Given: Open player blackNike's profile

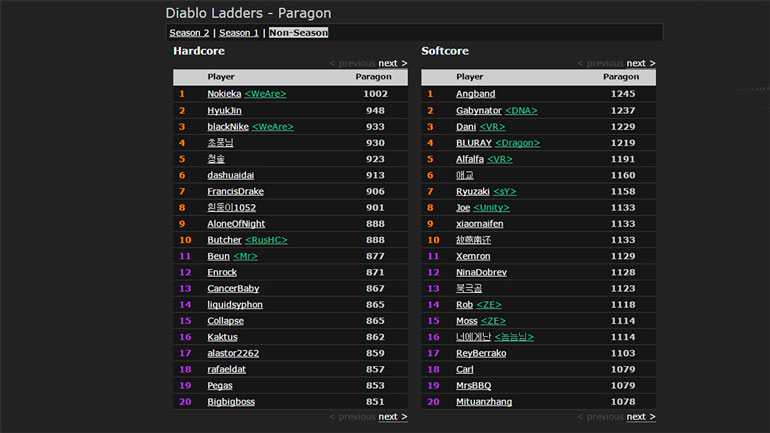Looking at the screenshot, I should [x=228, y=127].
